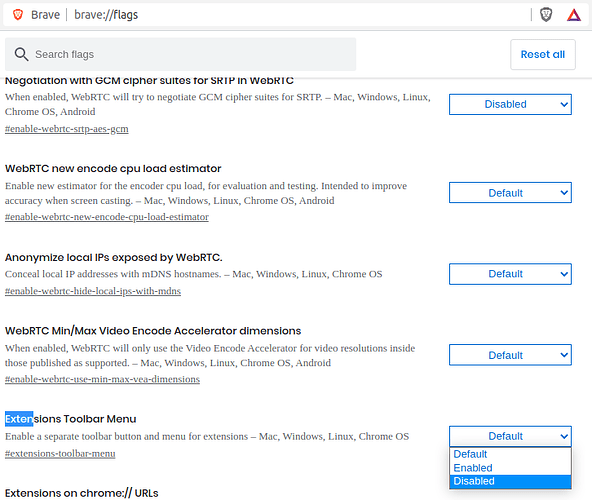
Task: Open the Min/Max Video Encode Accelerator dropdown
Action: point(510,355)
